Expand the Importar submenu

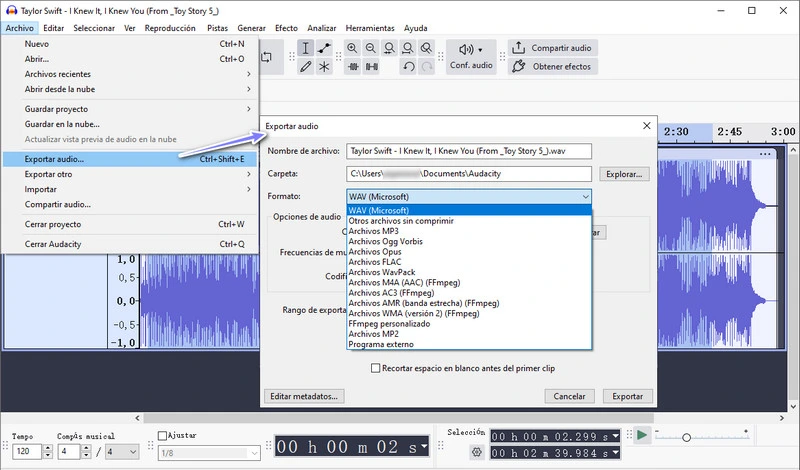point(130,189)
